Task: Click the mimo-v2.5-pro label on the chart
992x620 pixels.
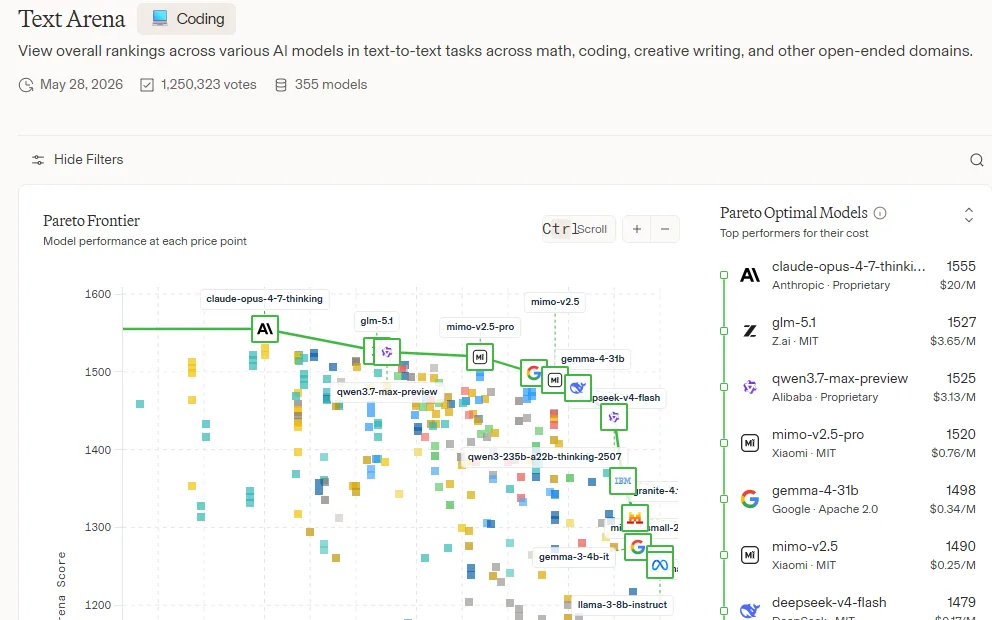Action: (x=480, y=326)
